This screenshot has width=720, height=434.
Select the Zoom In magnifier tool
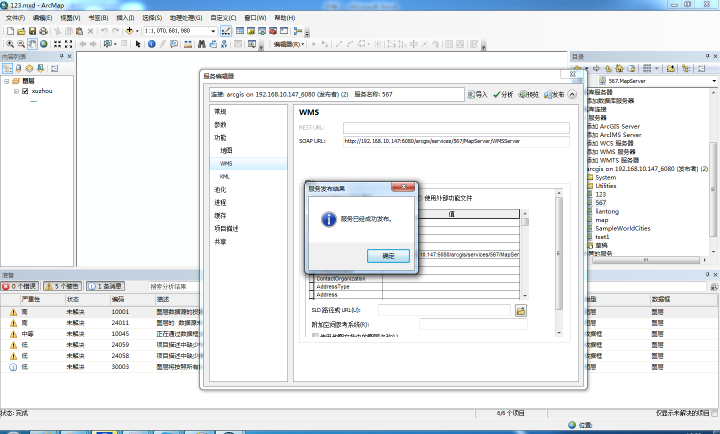tap(10, 44)
